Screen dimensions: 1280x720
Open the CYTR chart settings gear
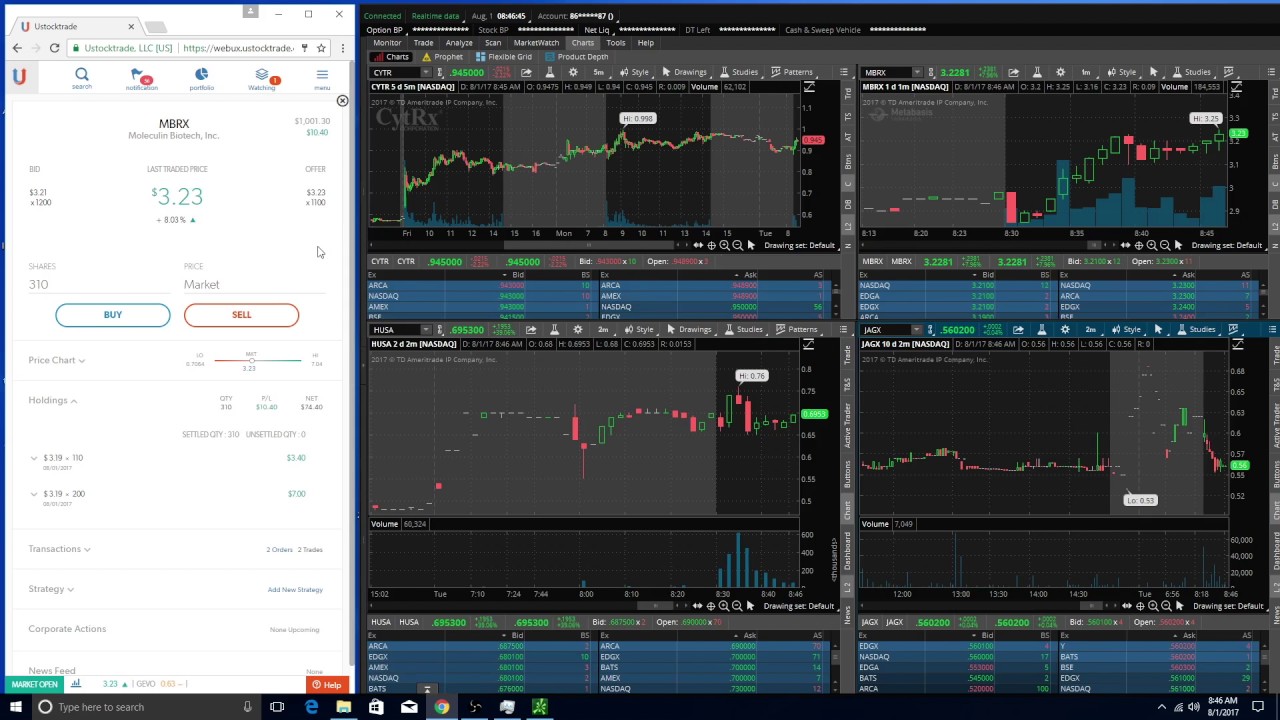tap(573, 72)
